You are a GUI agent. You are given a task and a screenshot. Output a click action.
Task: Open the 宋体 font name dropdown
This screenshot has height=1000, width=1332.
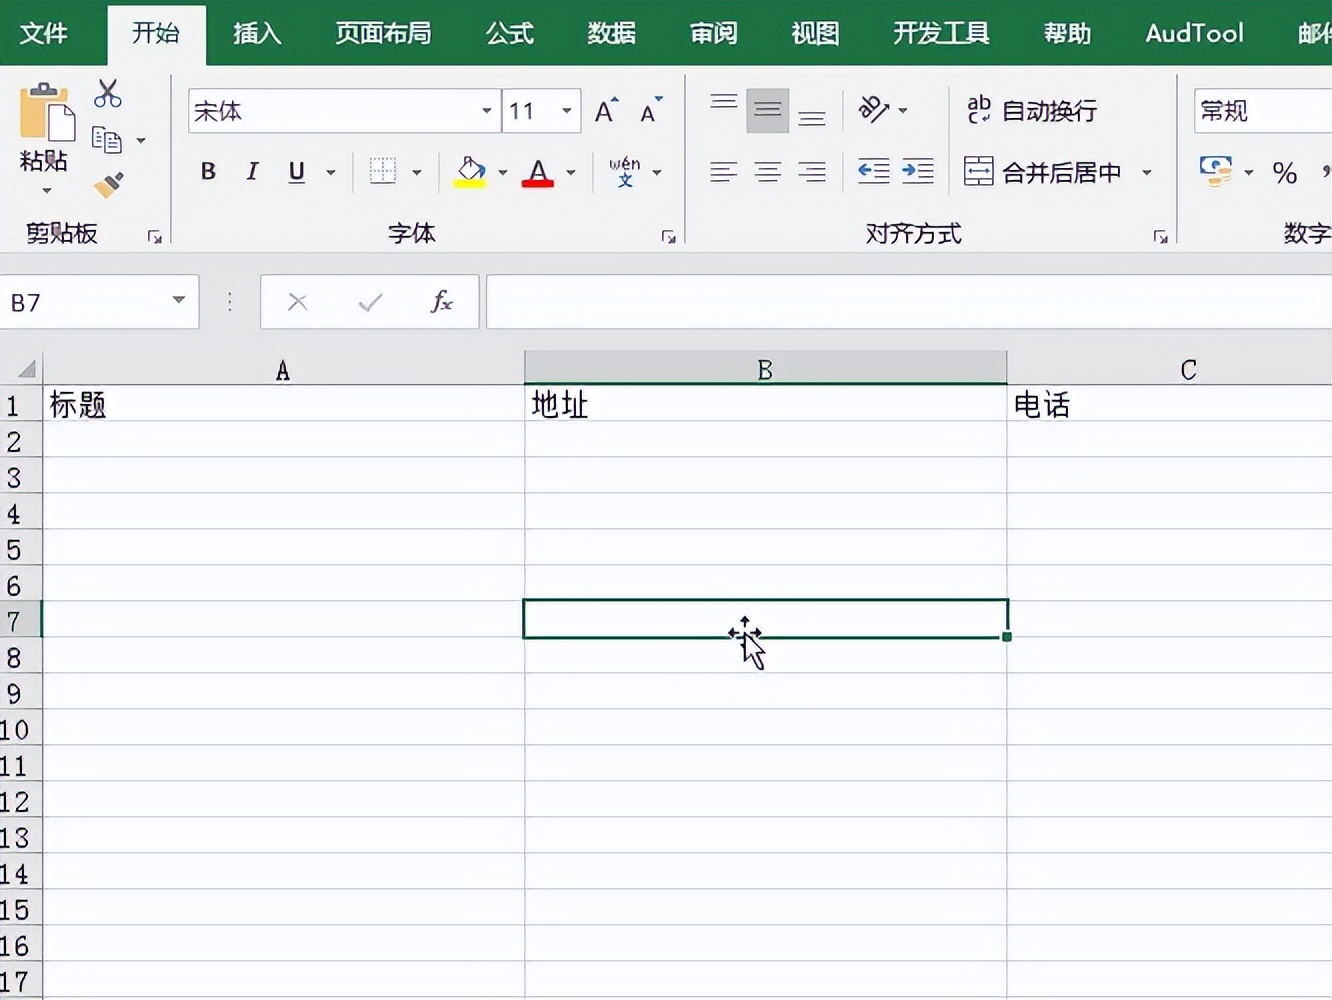pos(487,111)
